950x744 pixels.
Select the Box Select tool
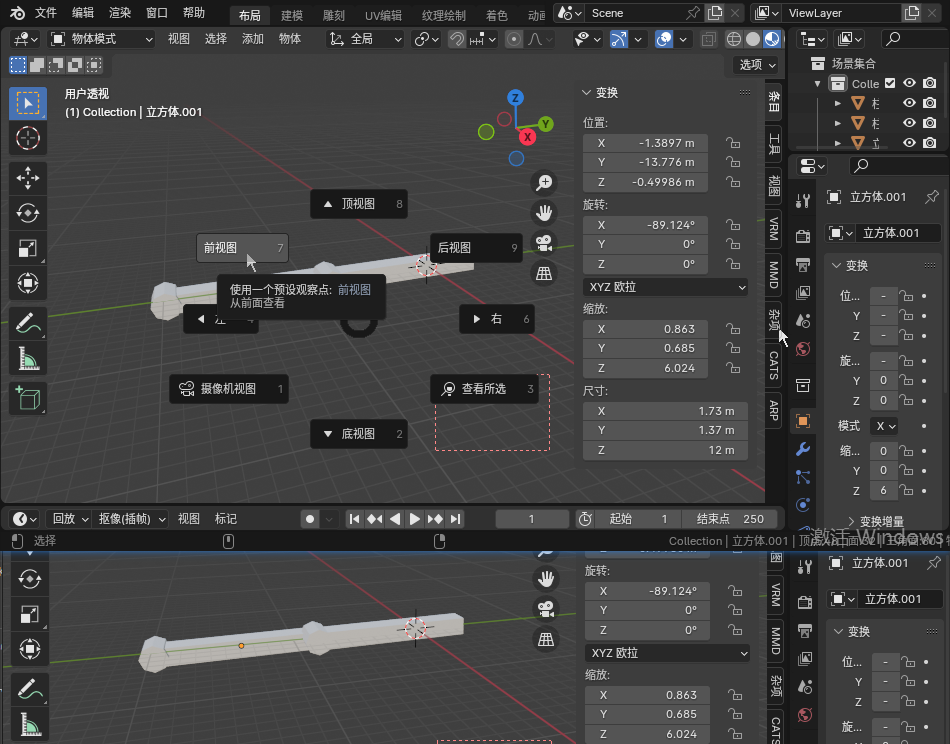pyautogui.click(x=28, y=103)
